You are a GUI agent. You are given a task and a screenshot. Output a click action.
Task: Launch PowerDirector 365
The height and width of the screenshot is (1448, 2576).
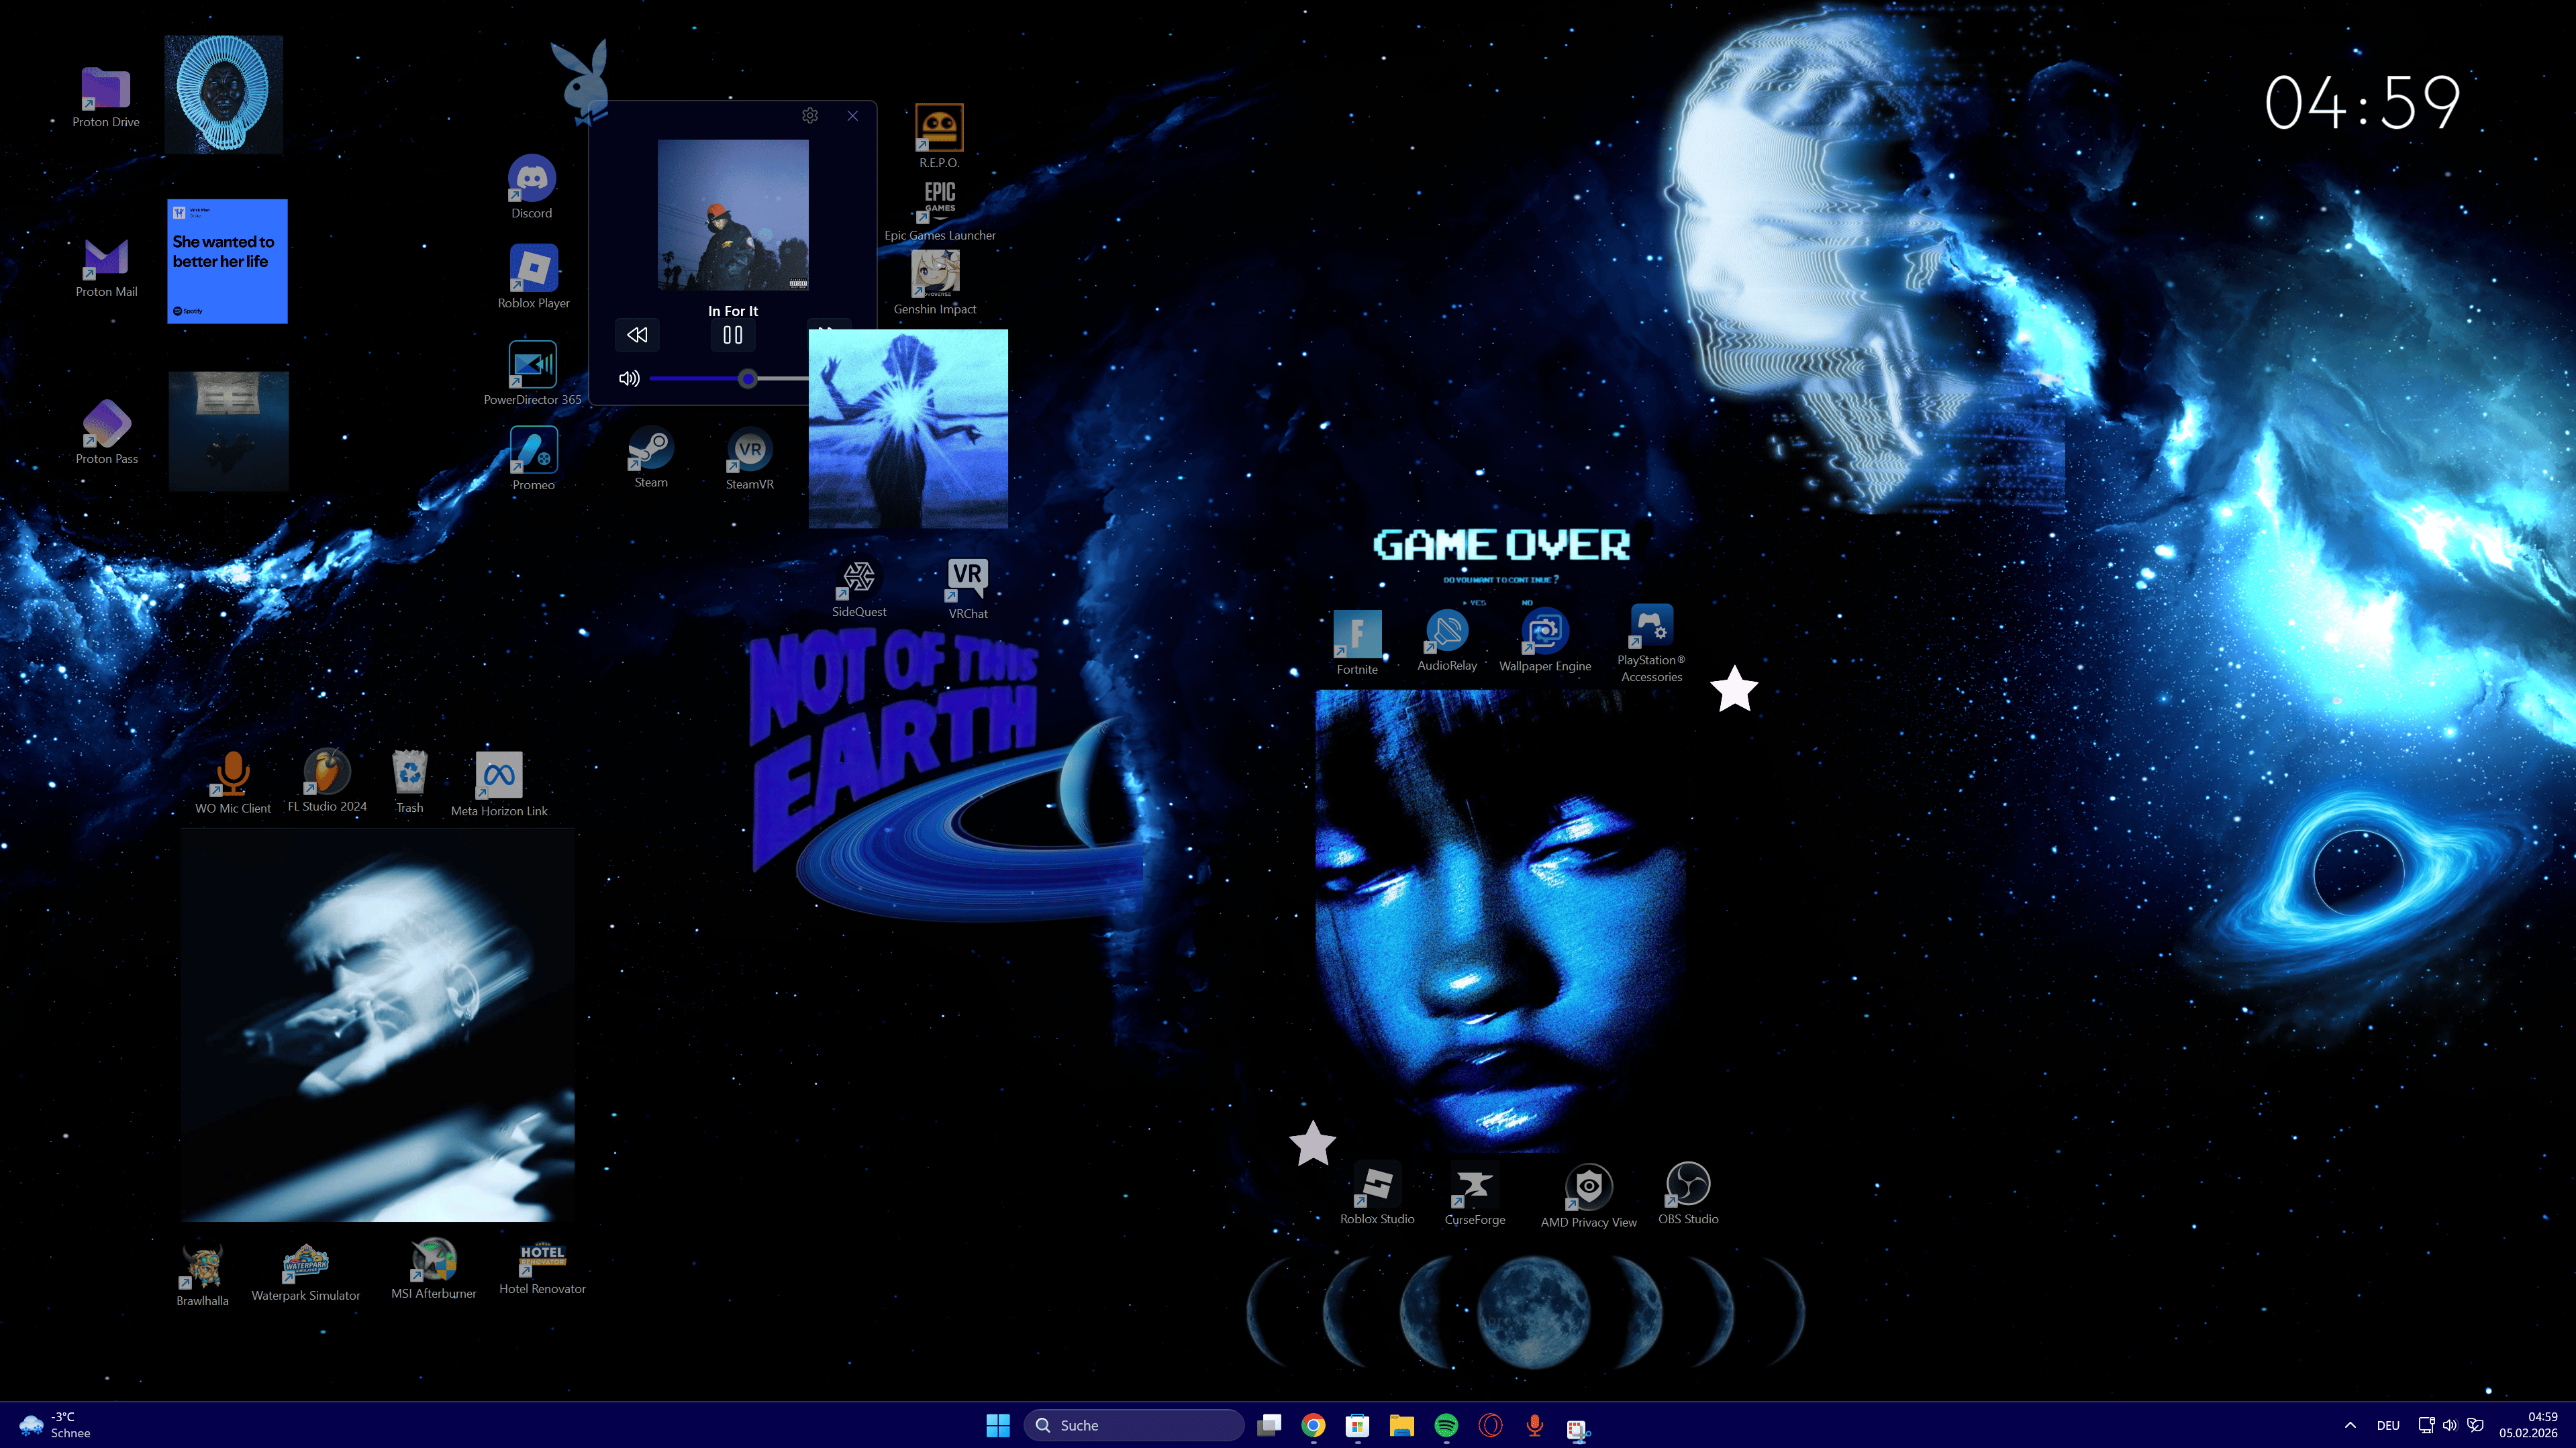click(532, 373)
